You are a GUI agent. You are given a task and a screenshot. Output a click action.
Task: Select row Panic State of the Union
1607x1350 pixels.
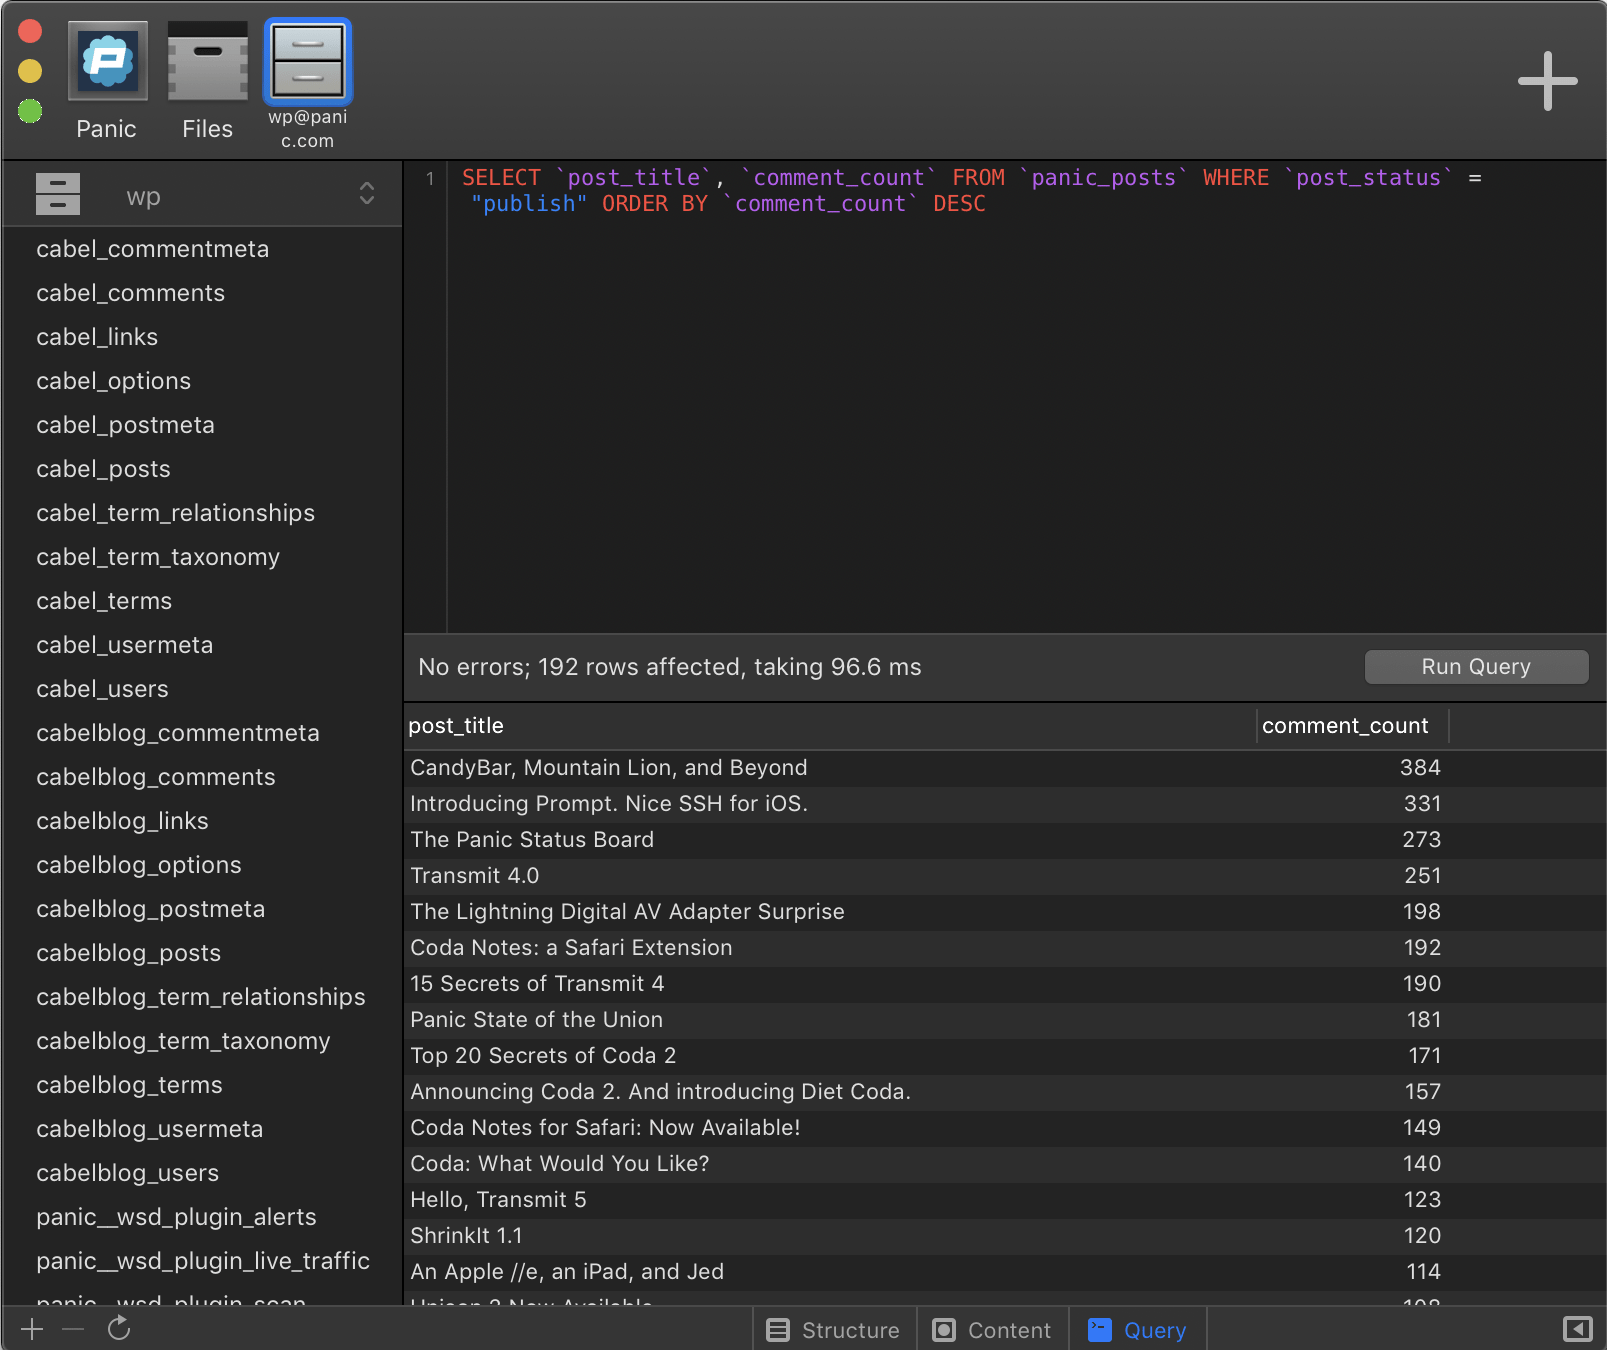click(x=1005, y=1020)
